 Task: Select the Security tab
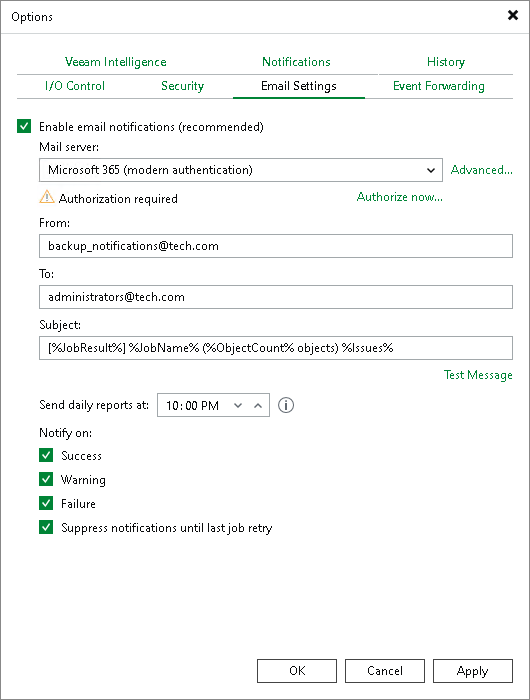click(183, 86)
